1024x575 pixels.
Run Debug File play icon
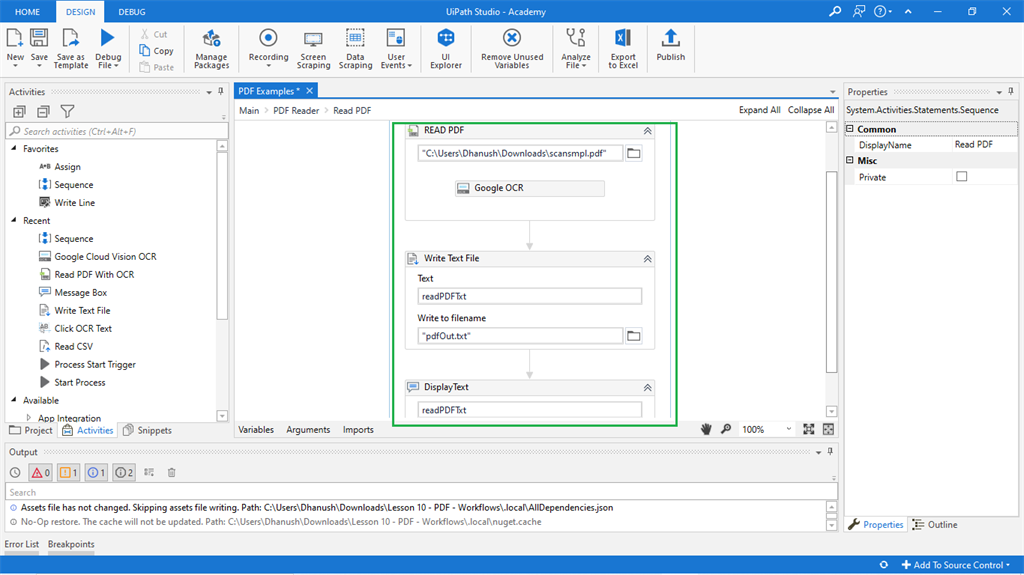[108, 39]
